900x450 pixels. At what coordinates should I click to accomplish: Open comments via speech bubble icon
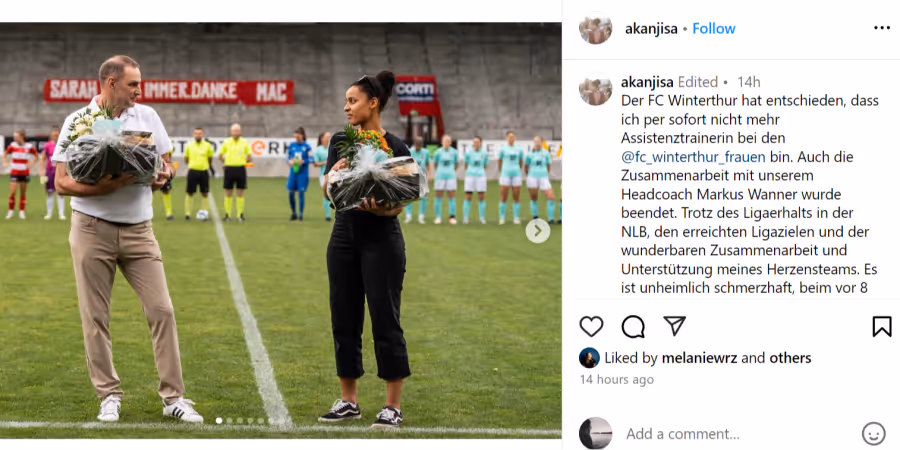(633, 327)
